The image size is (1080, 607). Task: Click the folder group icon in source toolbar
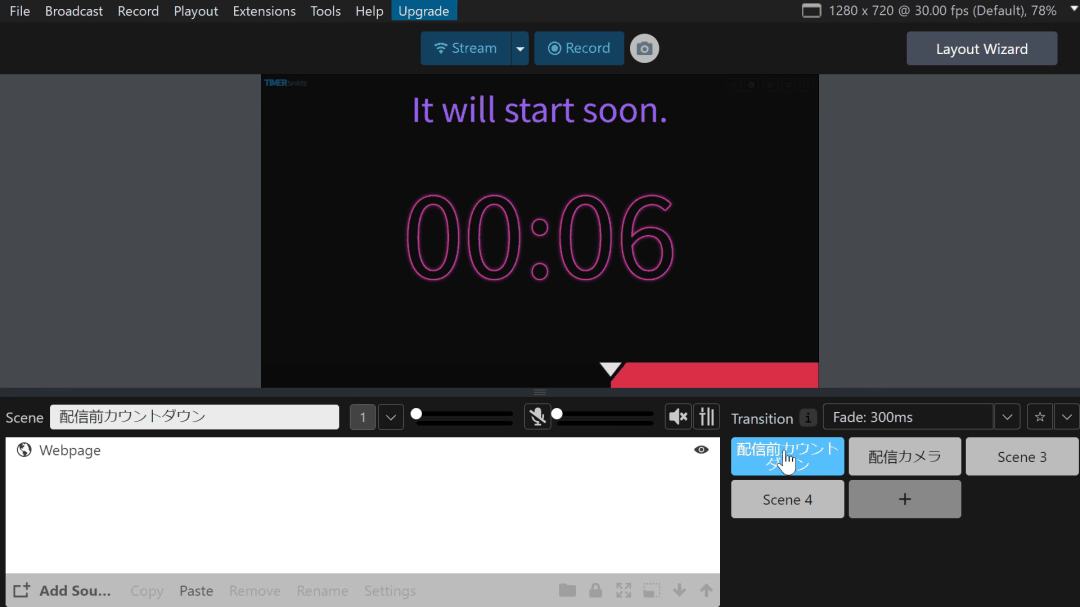click(x=567, y=591)
